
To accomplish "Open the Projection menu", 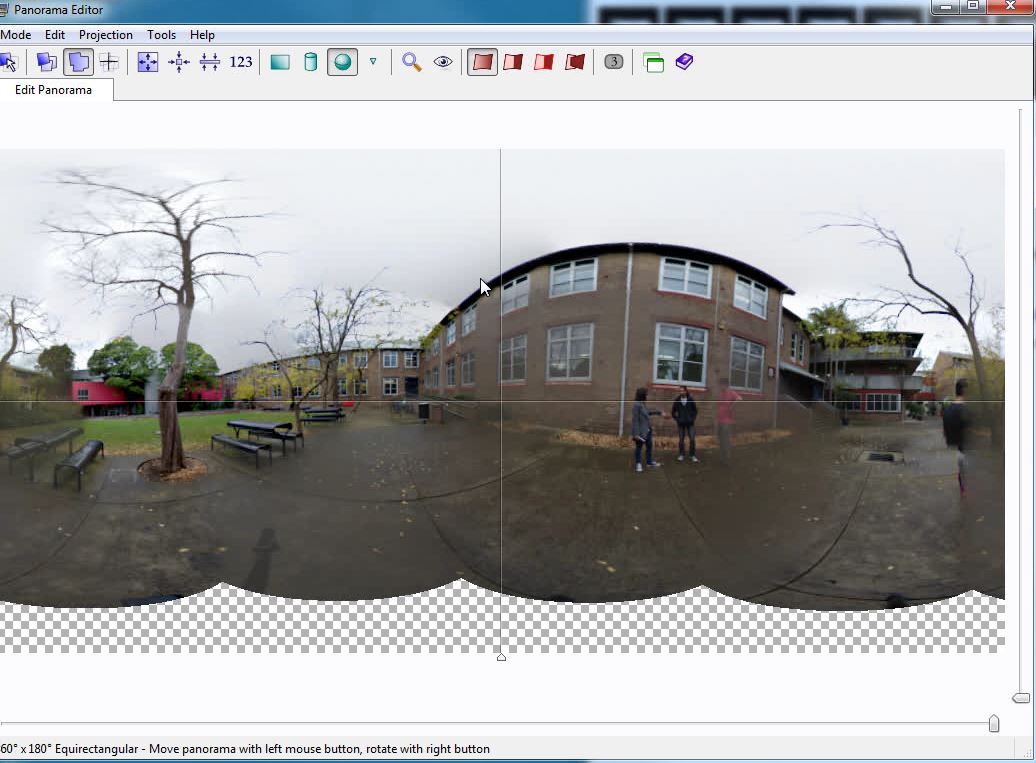I will click(106, 35).
